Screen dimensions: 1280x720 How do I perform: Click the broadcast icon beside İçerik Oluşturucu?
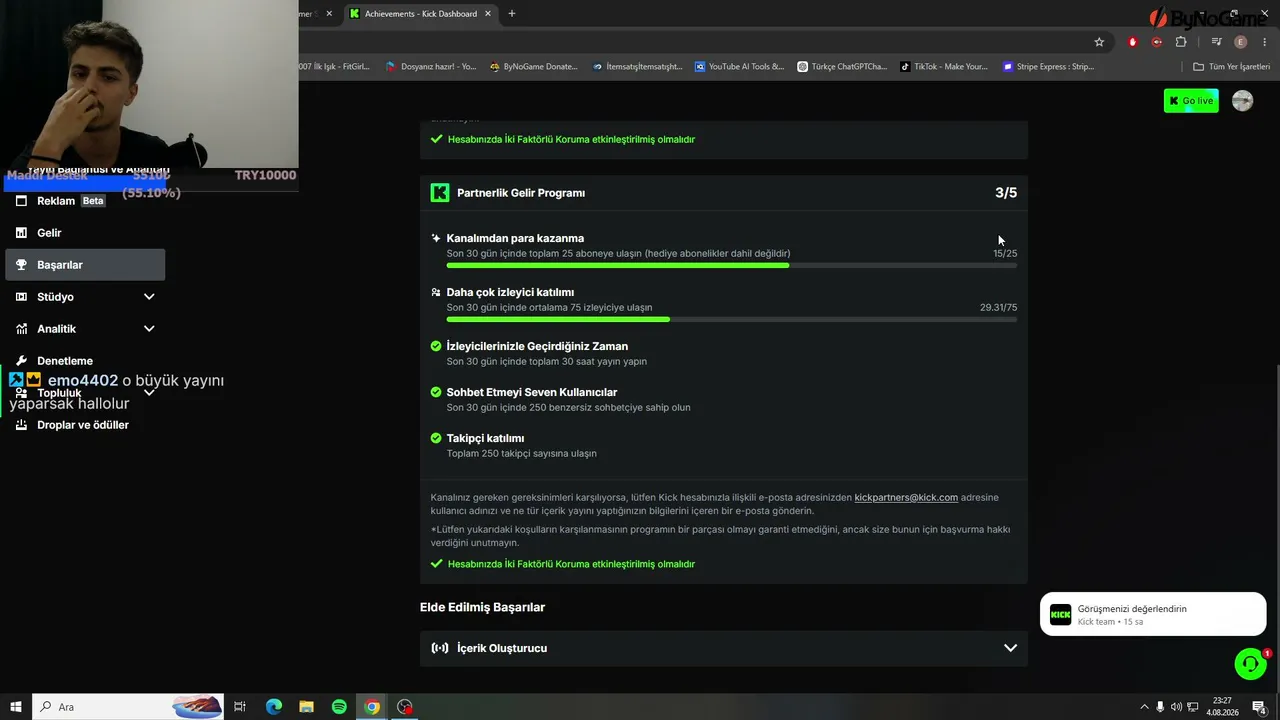[440, 648]
